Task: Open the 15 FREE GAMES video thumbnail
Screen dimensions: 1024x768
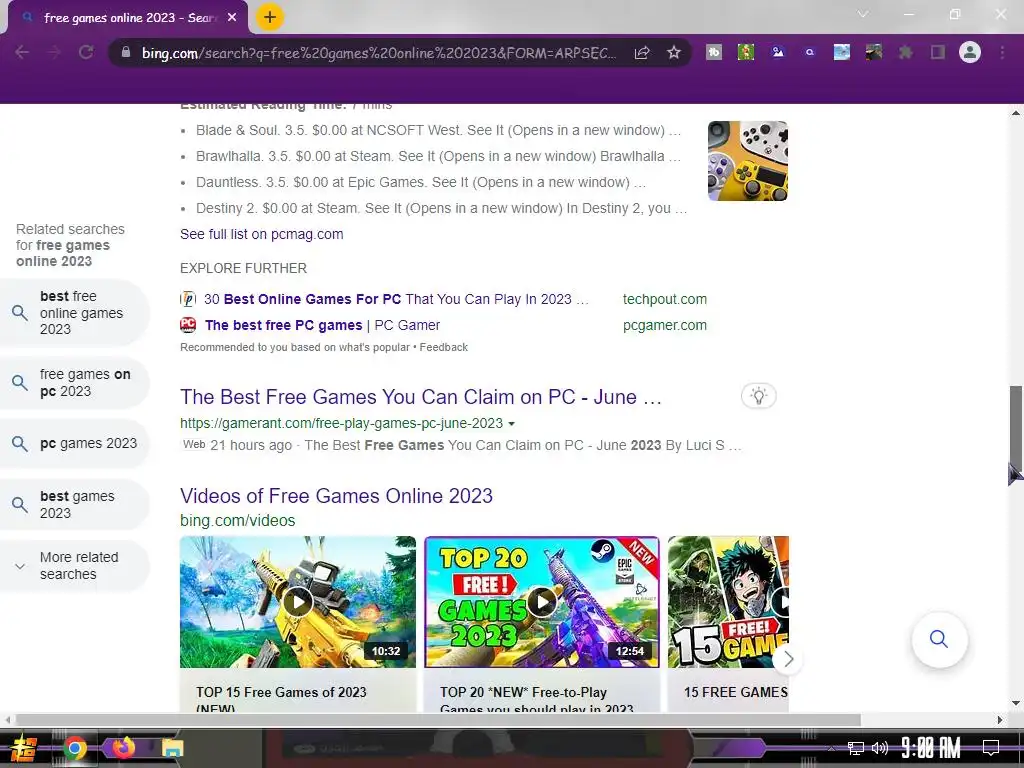Action: (728, 601)
